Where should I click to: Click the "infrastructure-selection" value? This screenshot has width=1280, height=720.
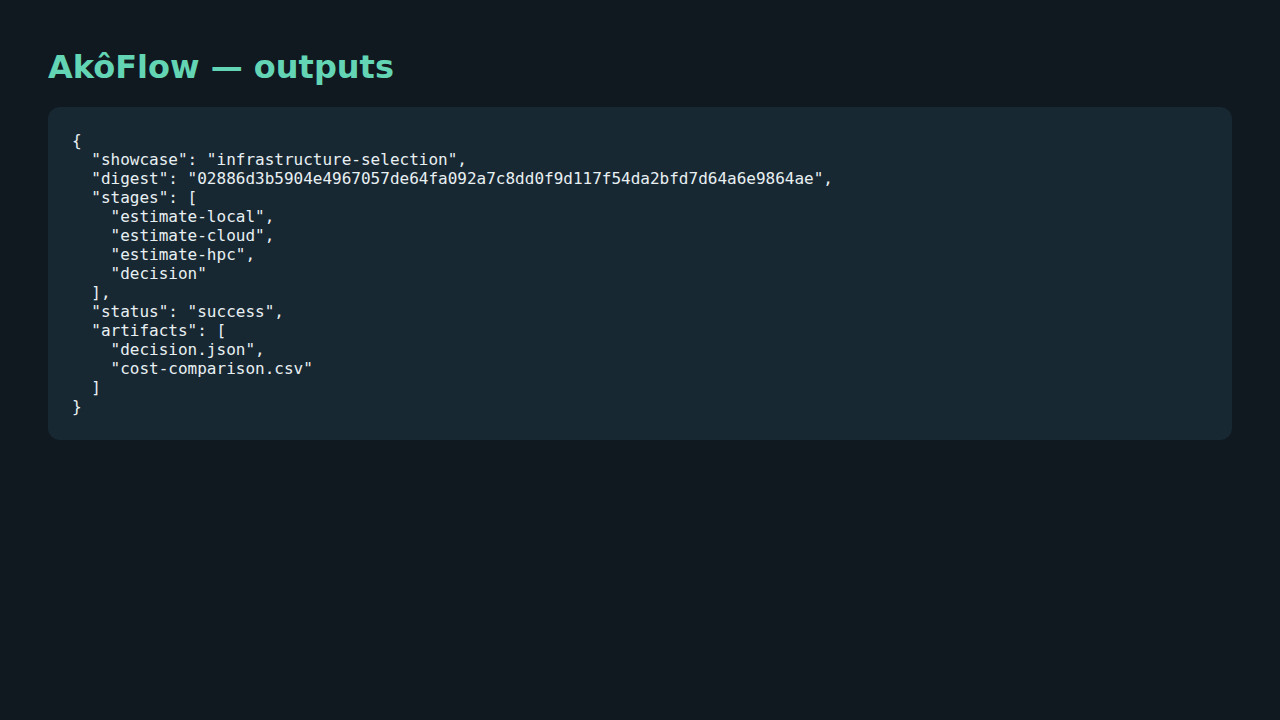(332, 160)
